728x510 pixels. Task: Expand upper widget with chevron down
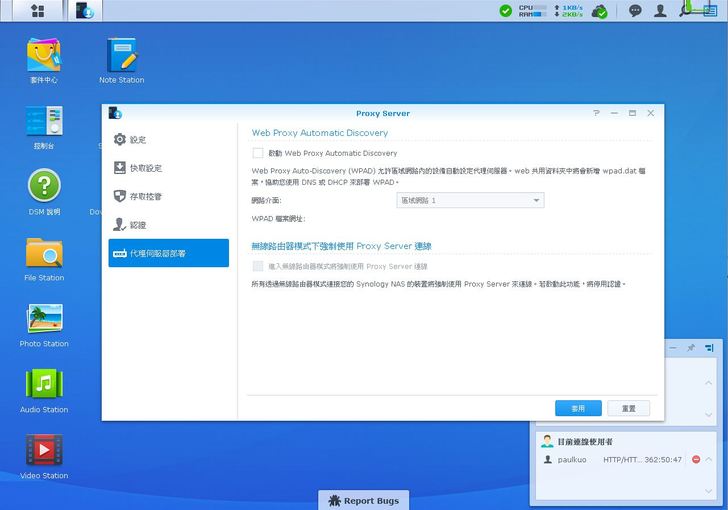click(708, 414)
